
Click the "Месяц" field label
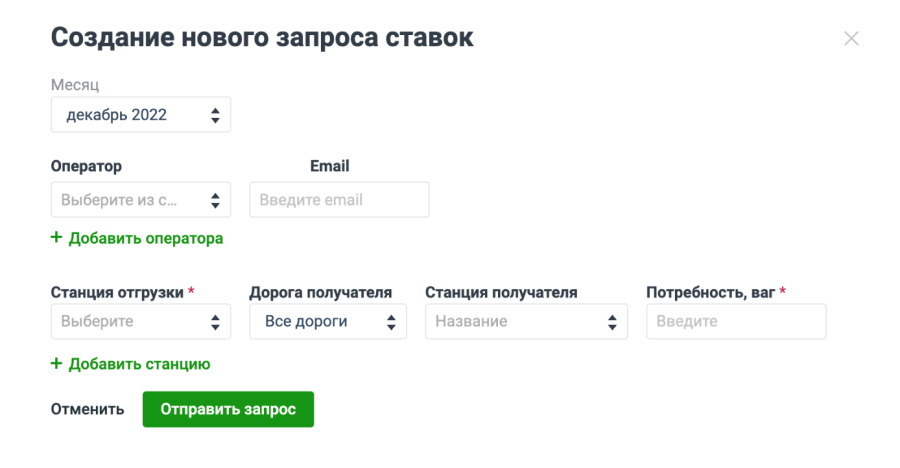pyautogui.click(x=75, y=85)
